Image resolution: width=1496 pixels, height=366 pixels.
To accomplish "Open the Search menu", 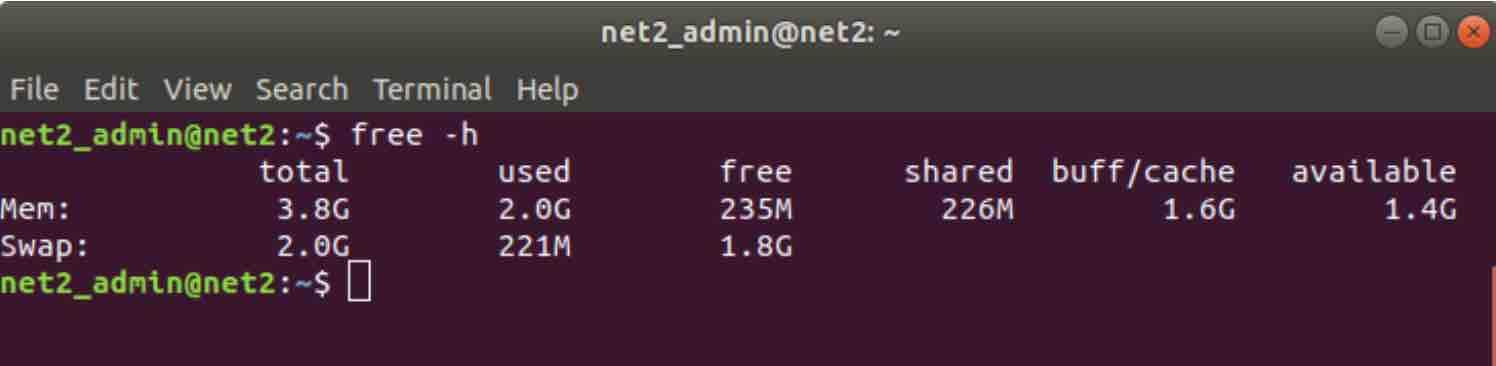I will pos(302,90).
